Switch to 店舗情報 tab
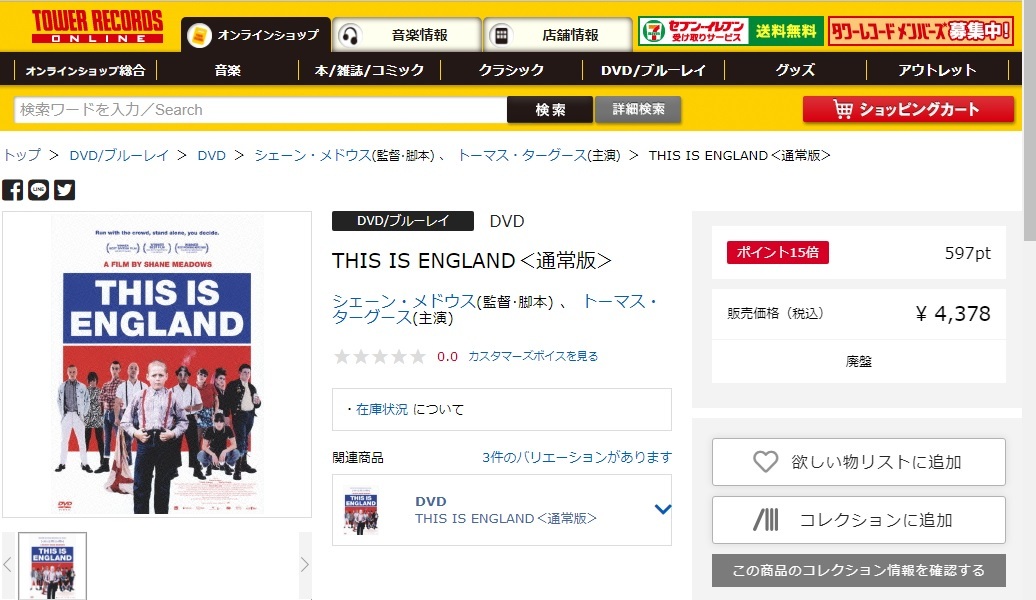The height and width of the screenshot is (600, 1036). 558,35
